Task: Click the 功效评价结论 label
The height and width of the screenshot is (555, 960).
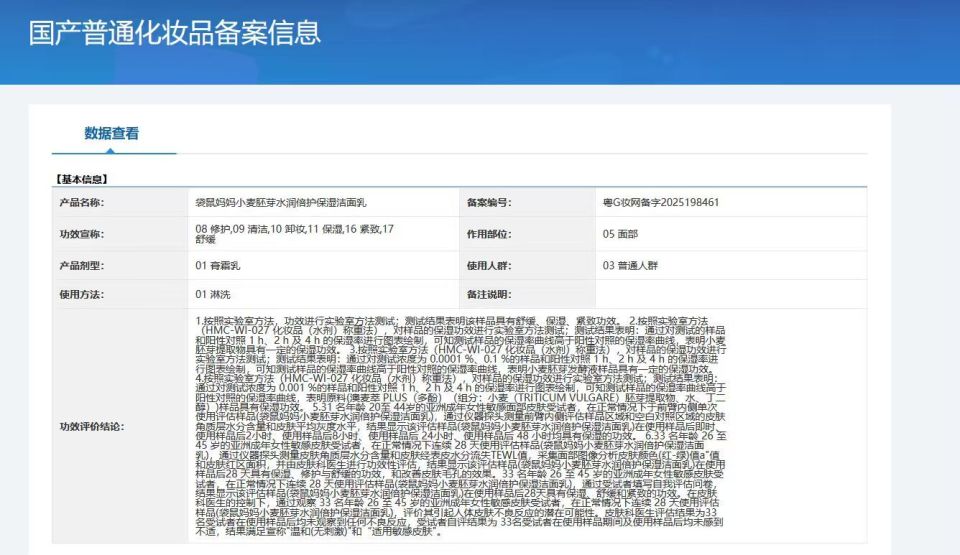Action: click(x=92, y=426)
